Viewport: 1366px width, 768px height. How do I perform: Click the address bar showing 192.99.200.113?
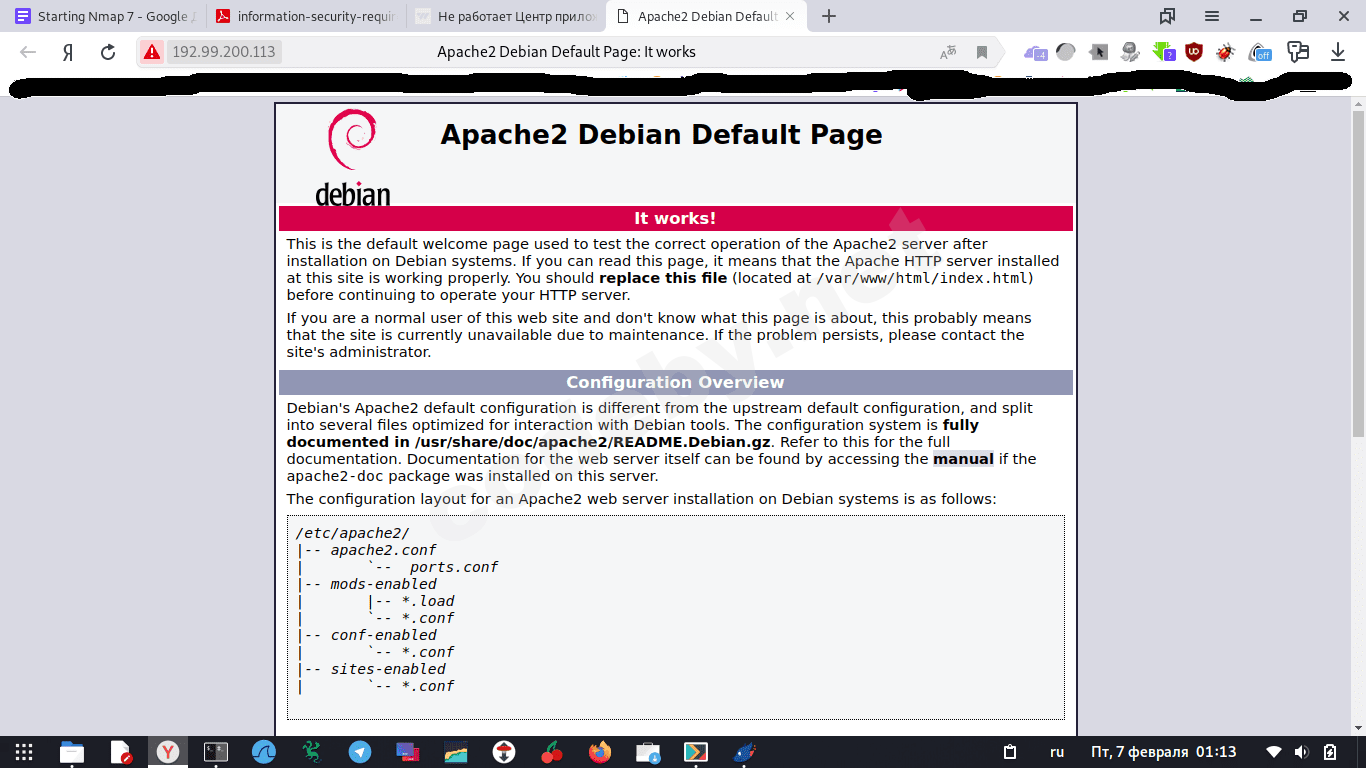(x=560, y=52)
